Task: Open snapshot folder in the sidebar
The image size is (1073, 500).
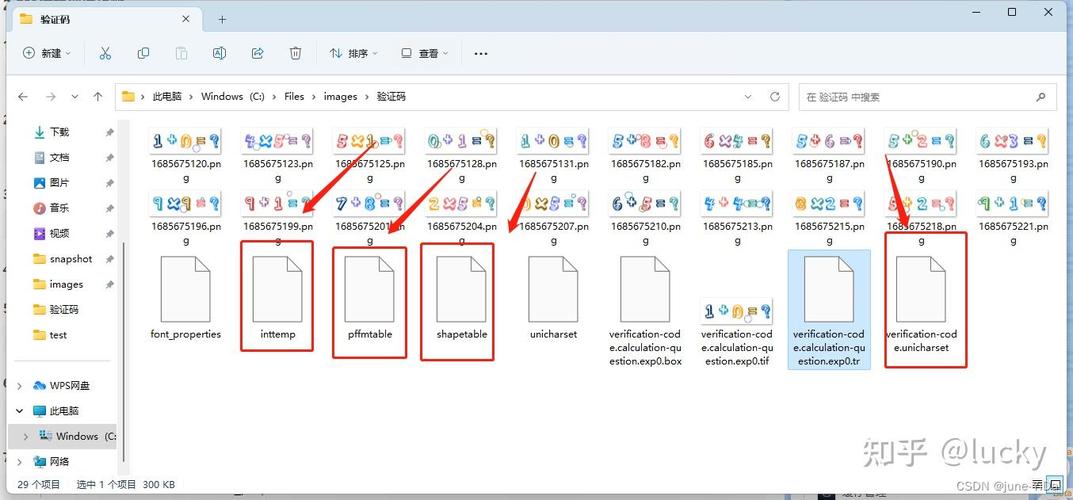Action: [71, 259]
